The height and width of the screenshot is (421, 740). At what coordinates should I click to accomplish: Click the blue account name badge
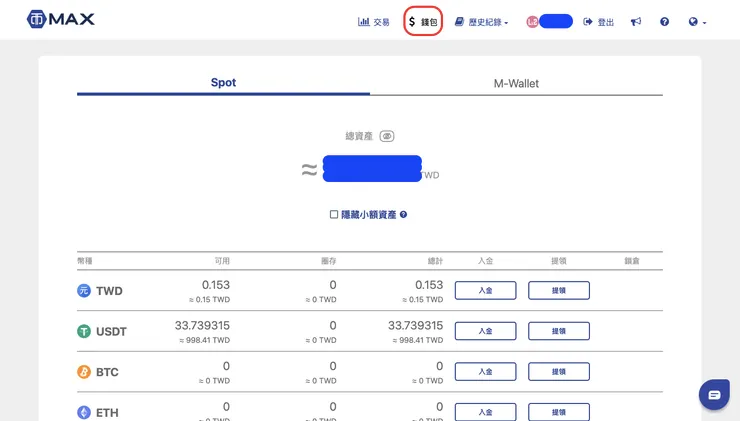[556, 21]
